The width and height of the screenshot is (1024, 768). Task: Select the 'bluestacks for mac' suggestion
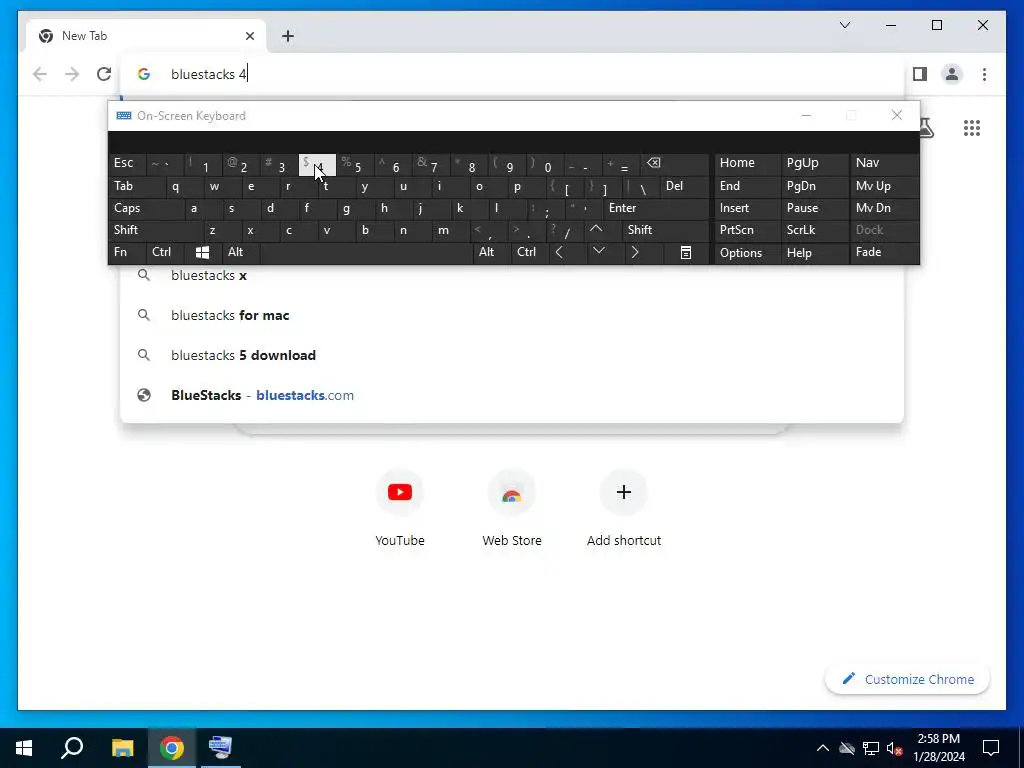[x=512, y=315]
